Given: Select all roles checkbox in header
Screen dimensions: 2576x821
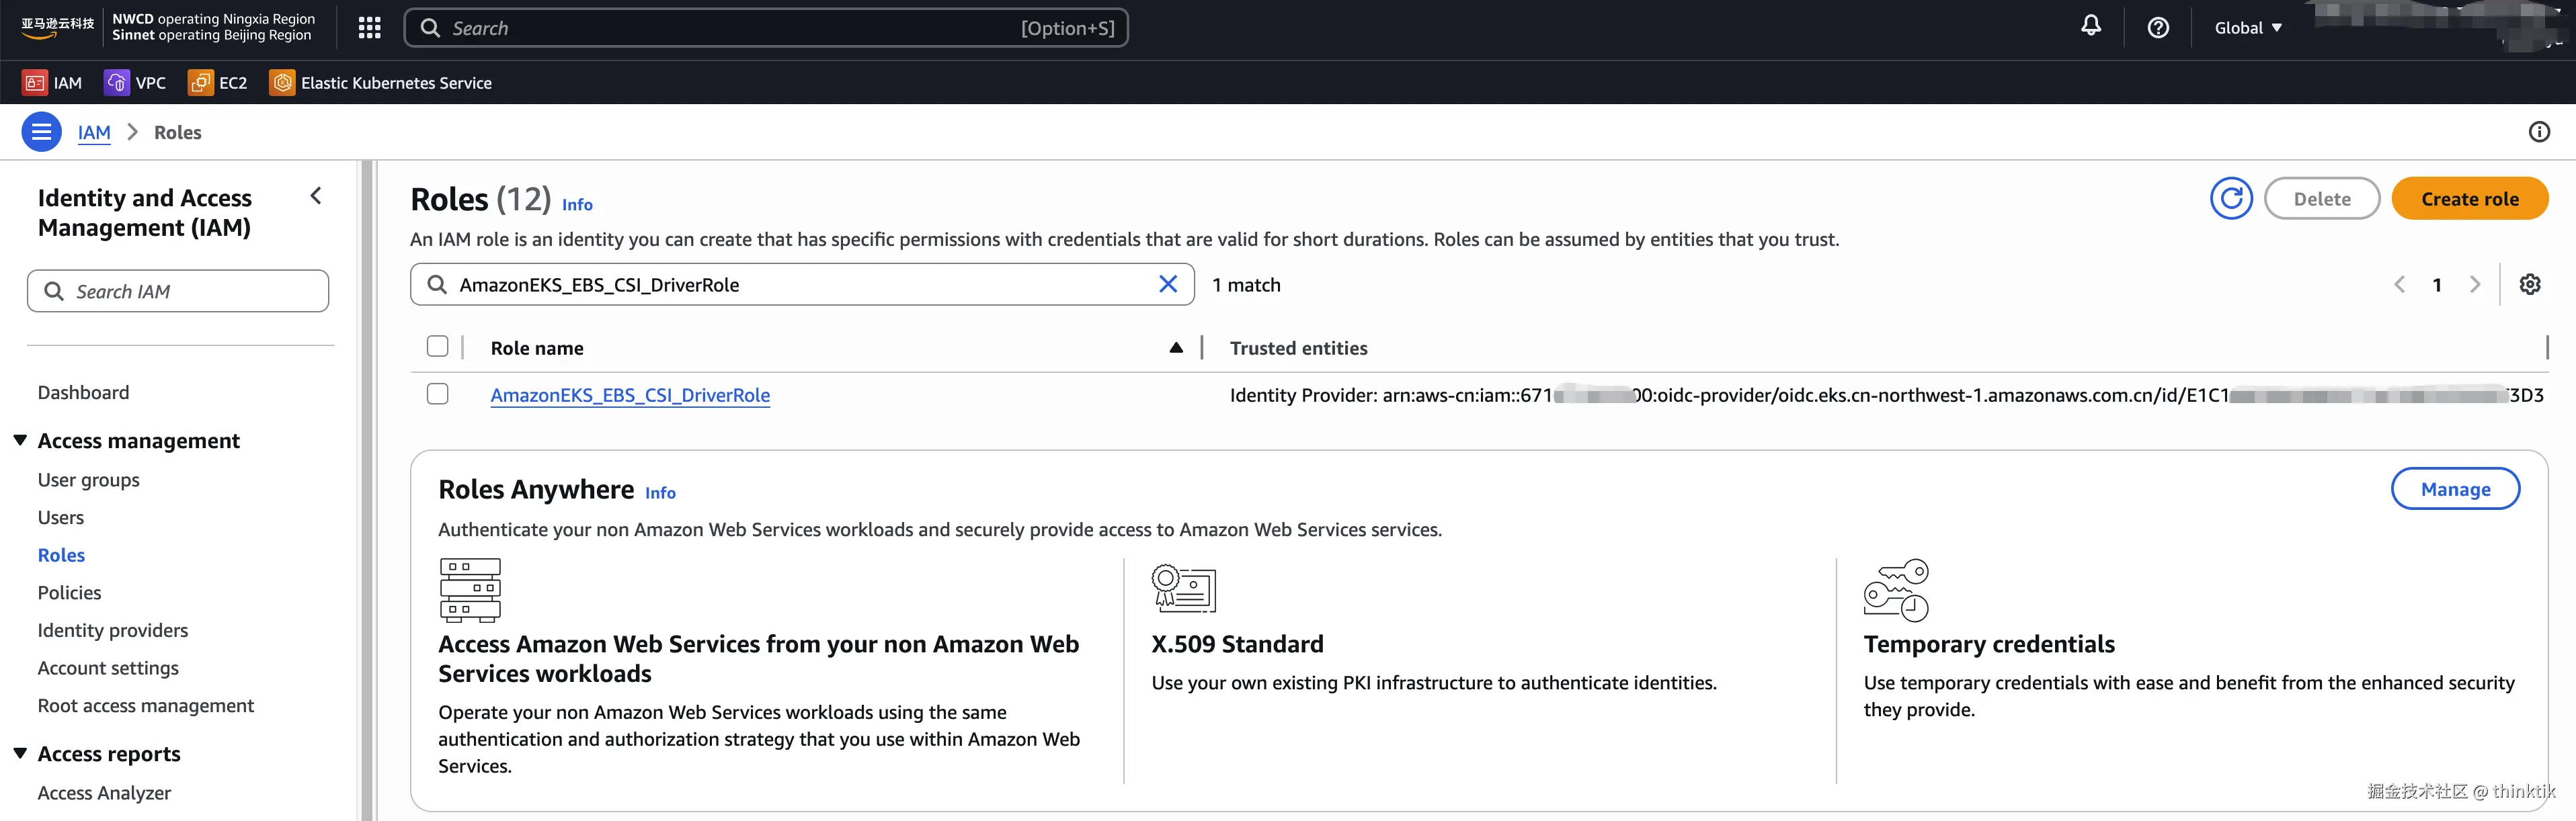Looking at the screenshot, I should 437,347.
